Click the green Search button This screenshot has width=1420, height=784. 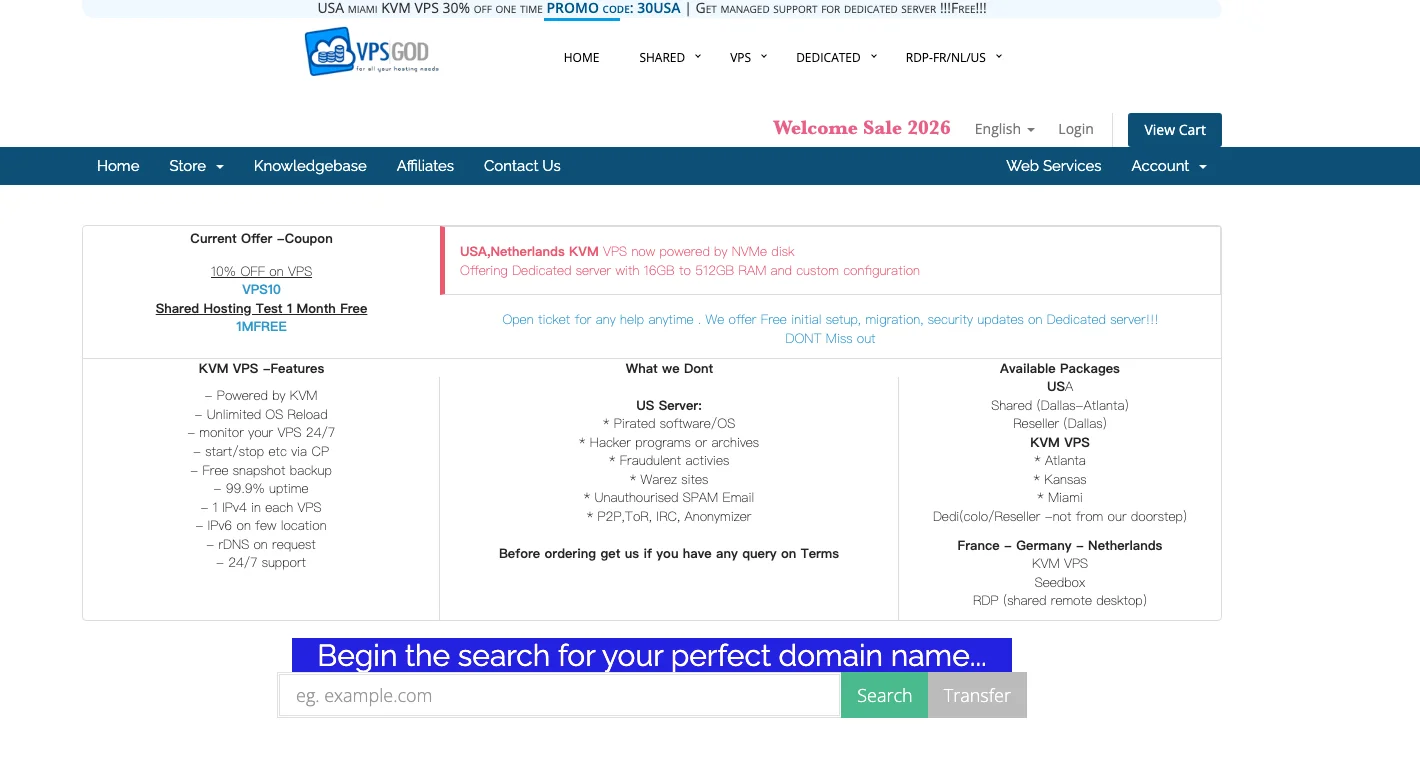pyautogui.click(x=884, y=695)
